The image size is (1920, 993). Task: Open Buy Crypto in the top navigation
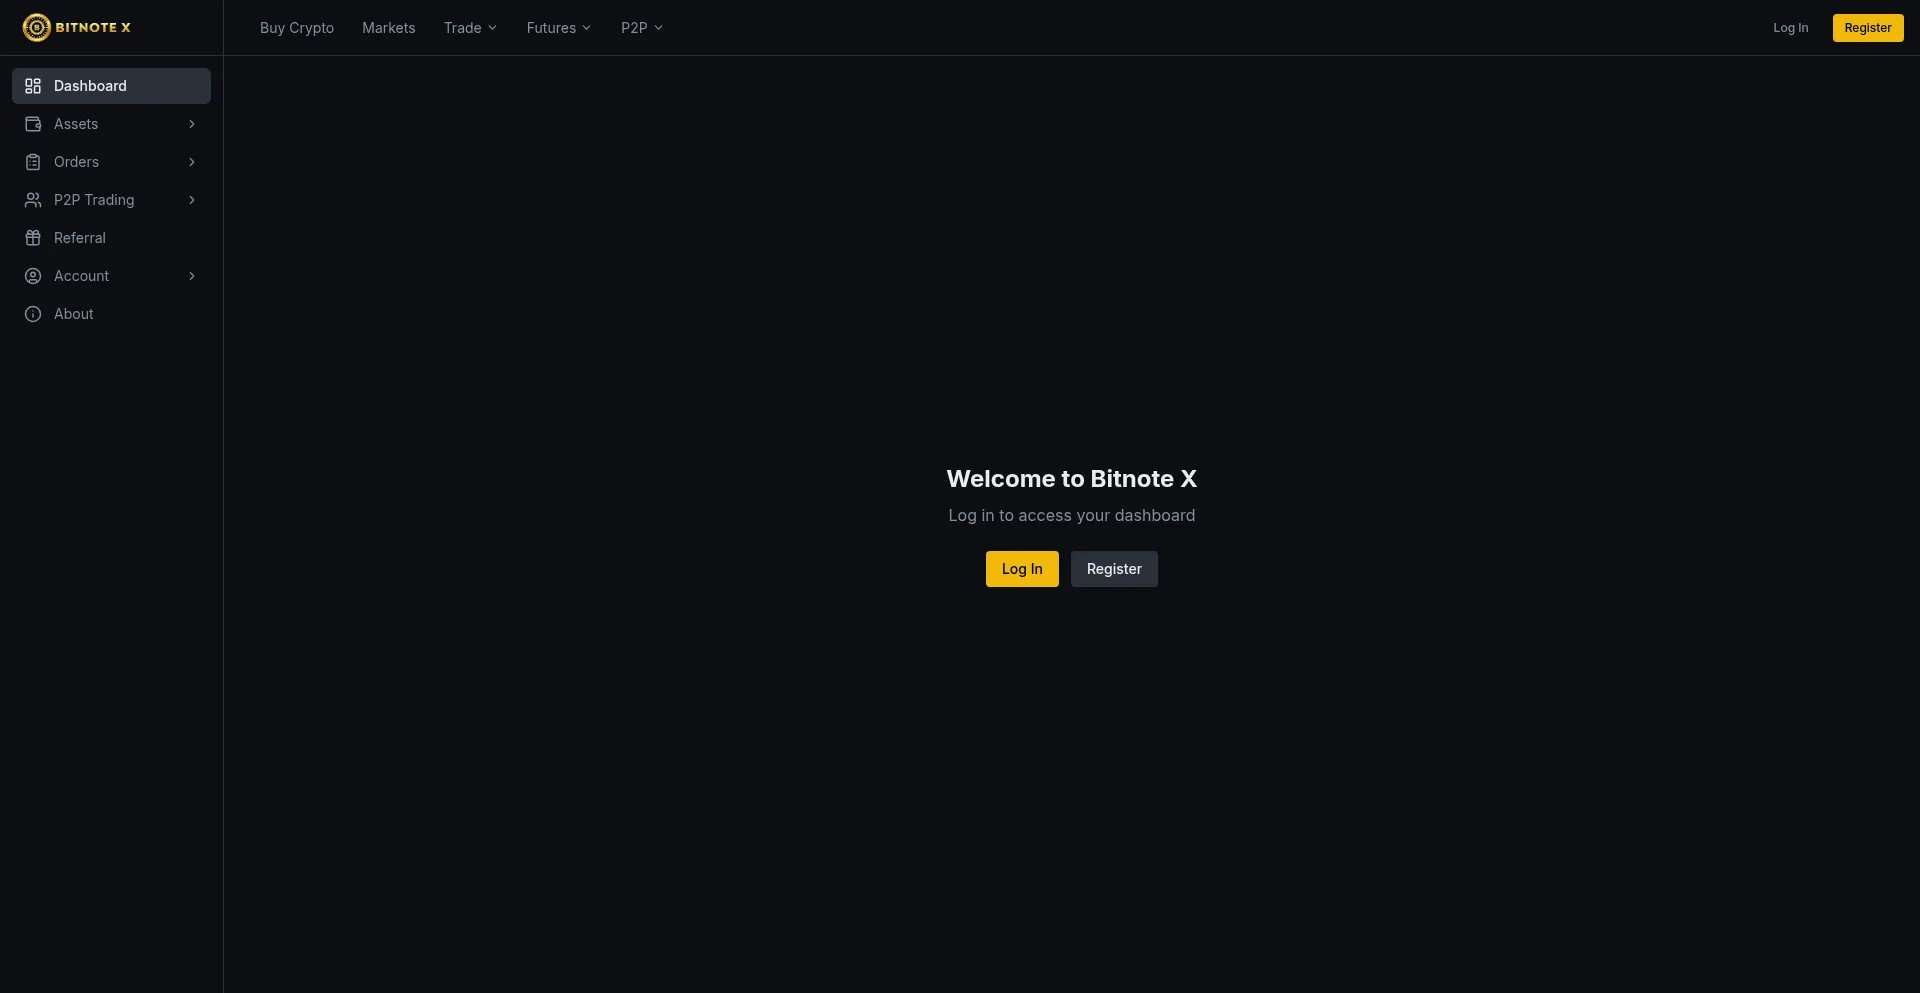tap(297, 28)
